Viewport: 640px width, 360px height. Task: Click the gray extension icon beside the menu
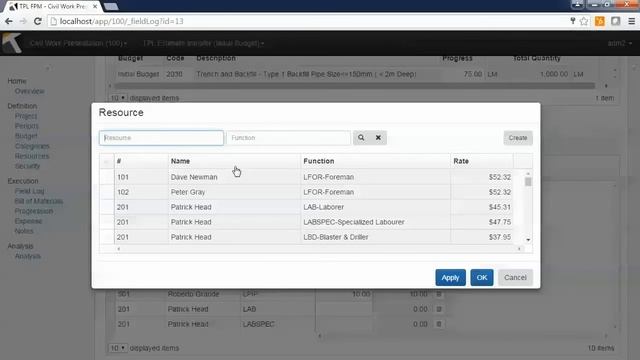pyautogui.click(x=616, y=21)
